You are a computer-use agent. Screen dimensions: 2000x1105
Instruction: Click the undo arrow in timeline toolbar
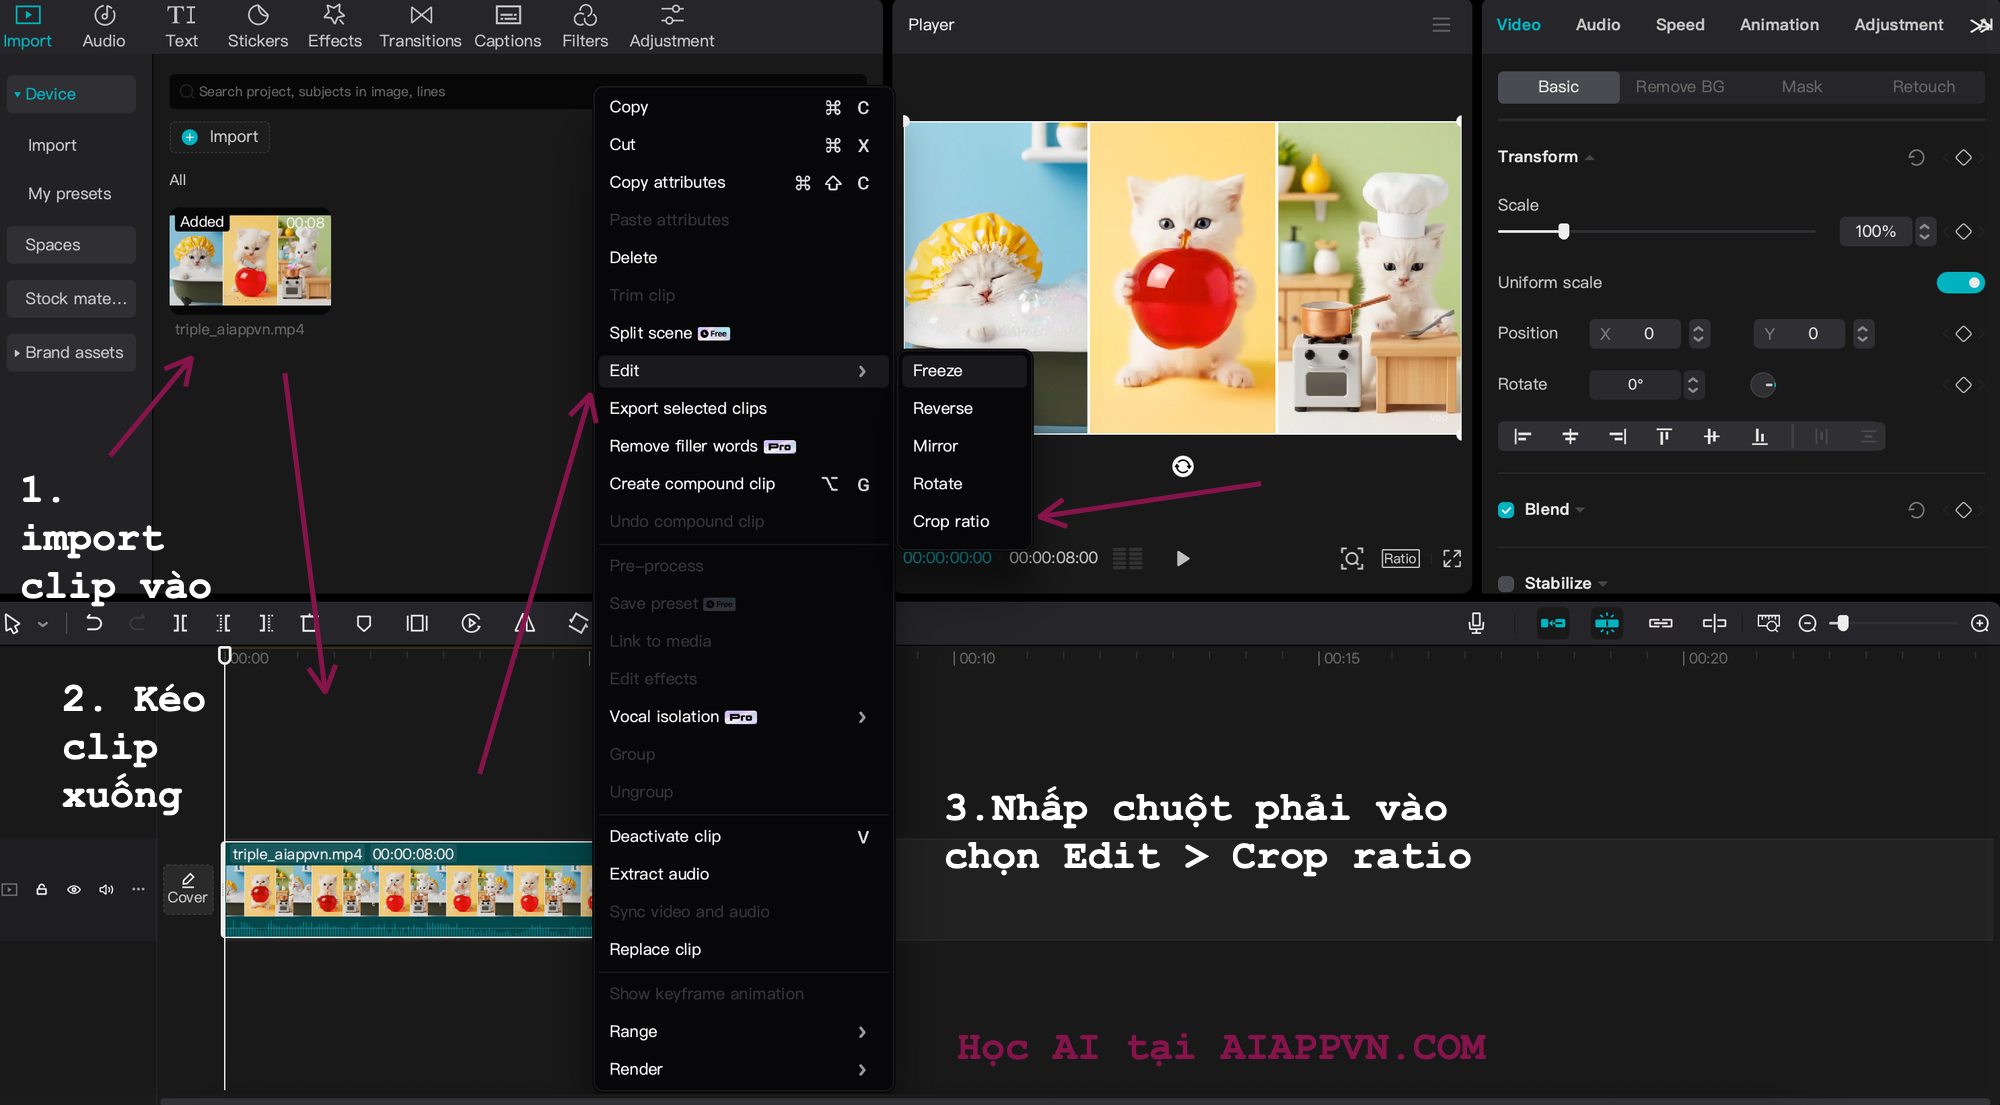click(94, 623)
